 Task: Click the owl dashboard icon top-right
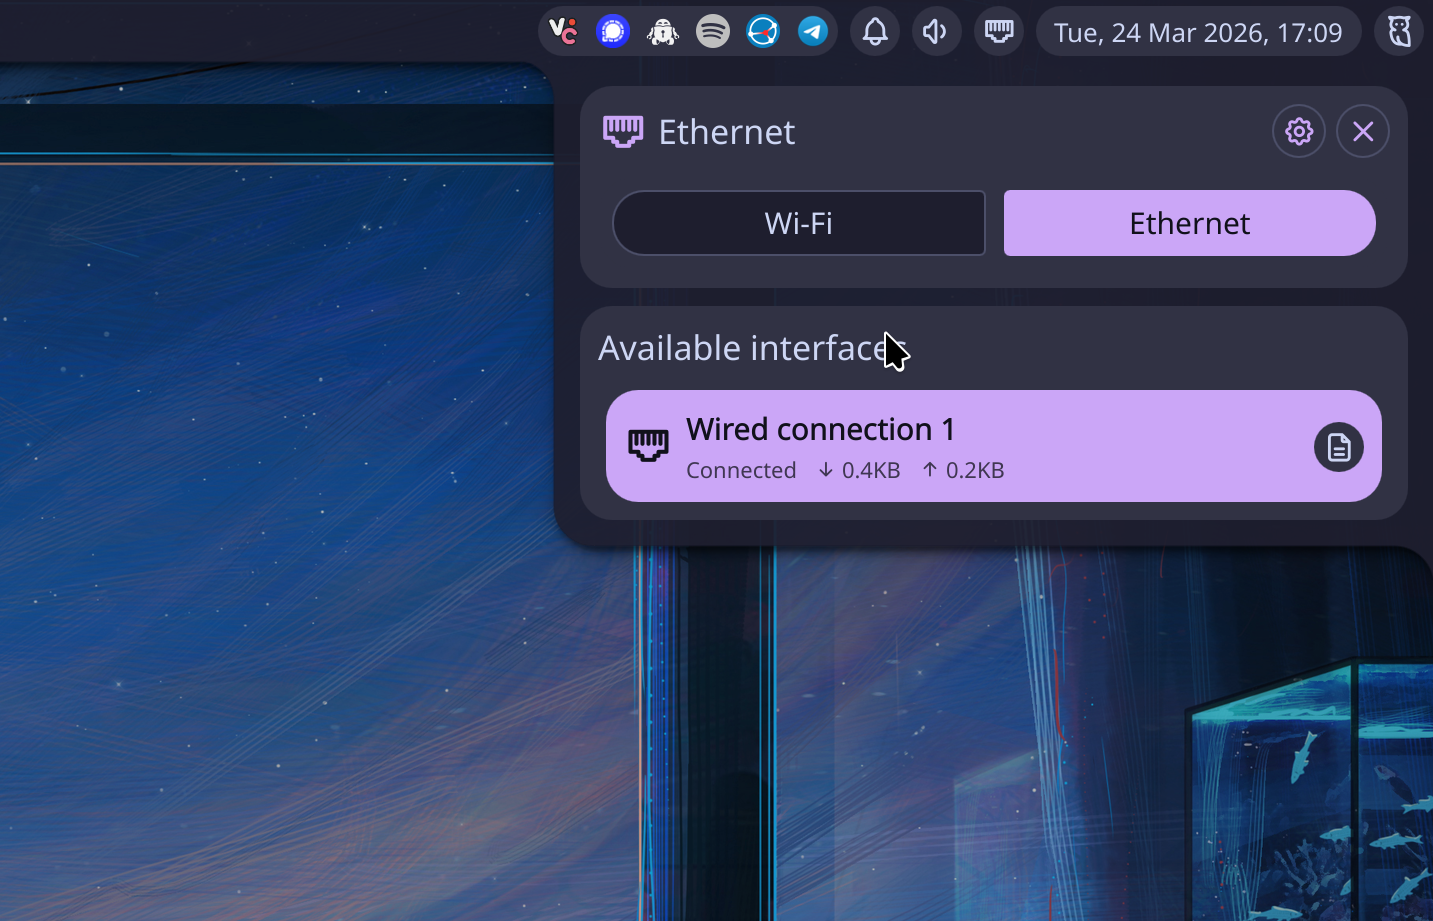tap(1398, 31)
